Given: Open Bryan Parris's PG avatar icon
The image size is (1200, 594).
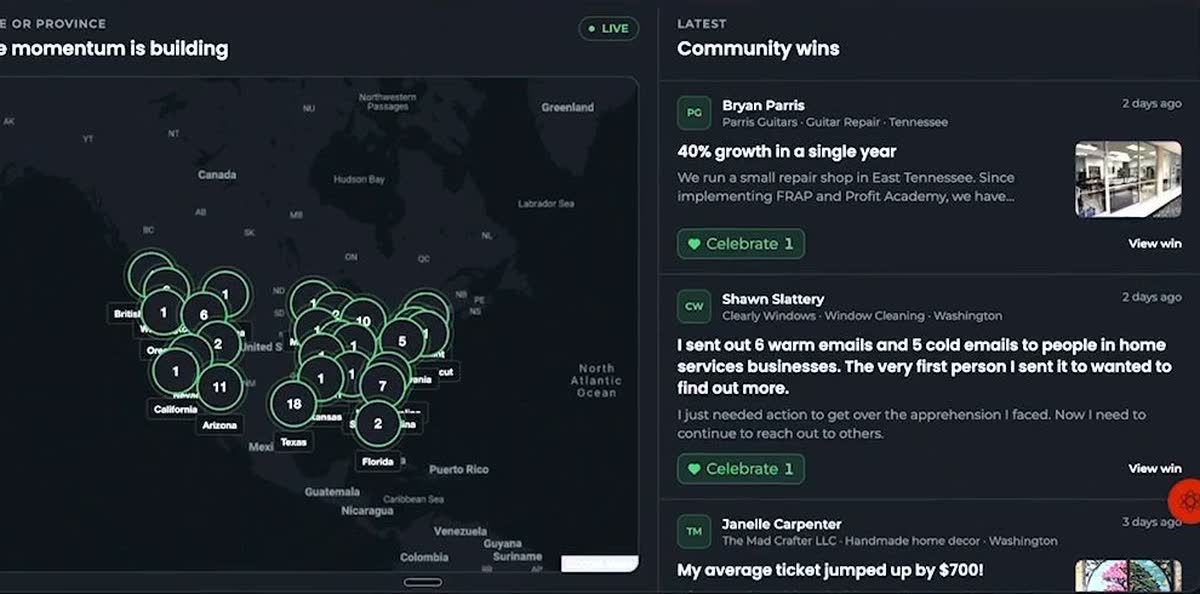Looking at the screenshot, I should (x=694, y=113).
